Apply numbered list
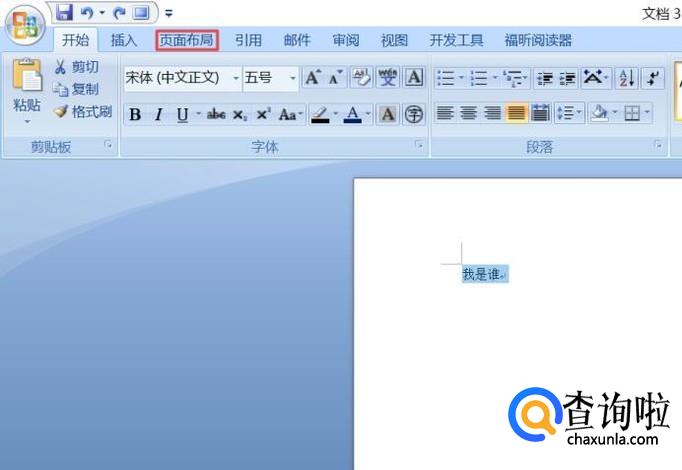 pyautogui.click(x=479, y=78)
